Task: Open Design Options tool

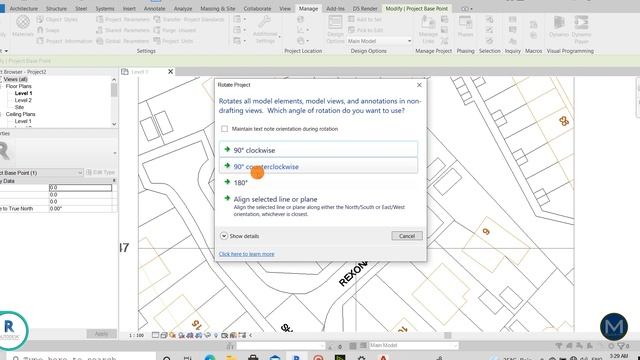Action: (335, 29)
